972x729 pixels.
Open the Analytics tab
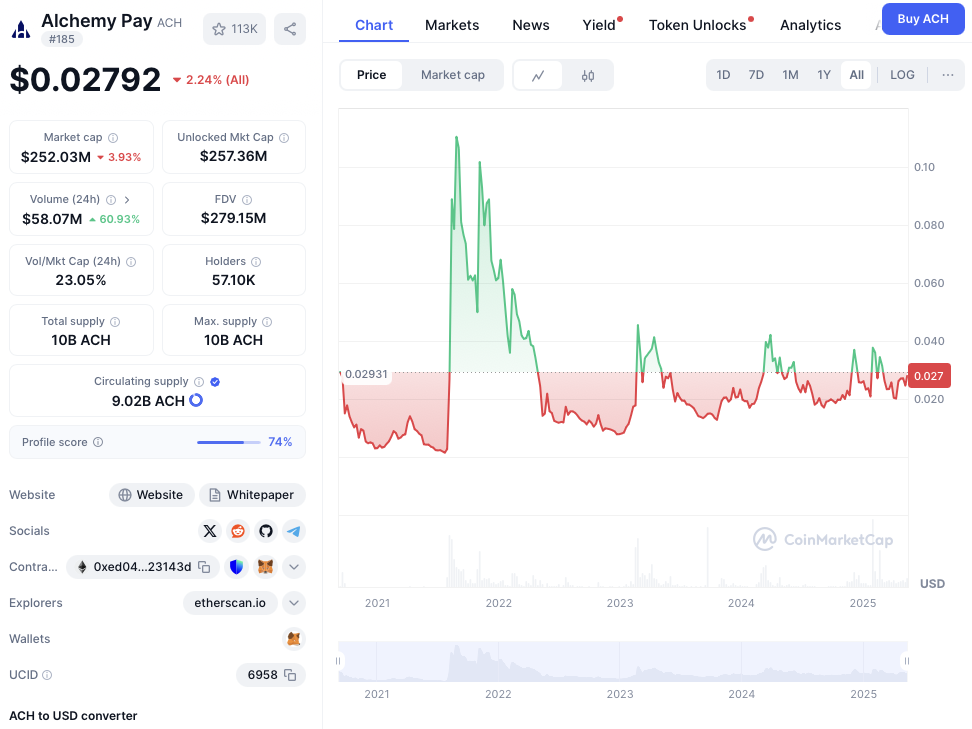click(x=810, y=25)
